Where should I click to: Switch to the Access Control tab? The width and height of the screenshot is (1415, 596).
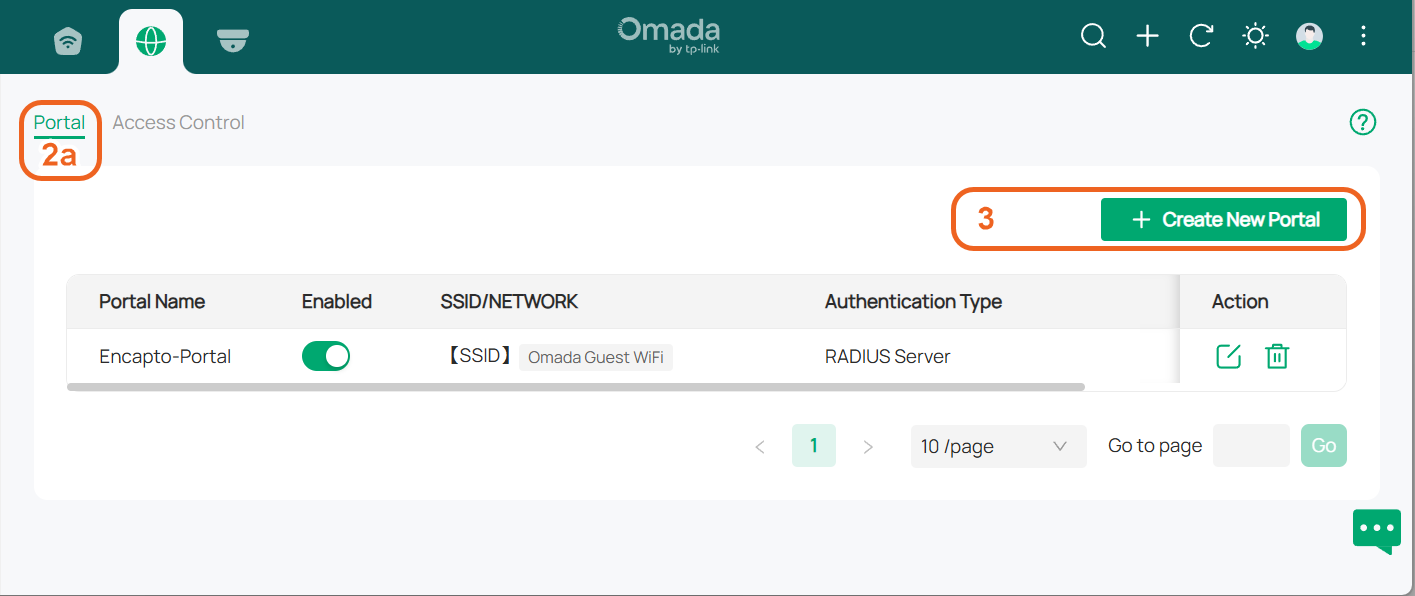[x=178, y=123]
